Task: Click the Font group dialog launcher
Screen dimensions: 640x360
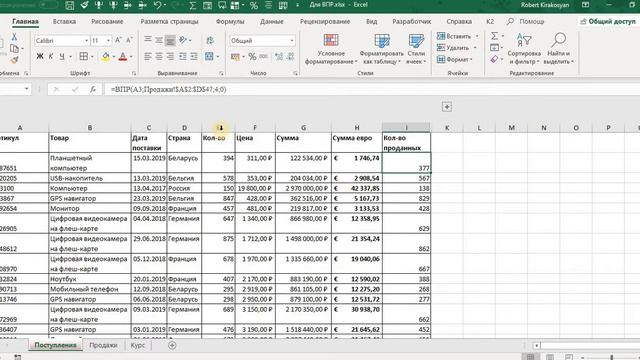Action: [x=134, y=73]
